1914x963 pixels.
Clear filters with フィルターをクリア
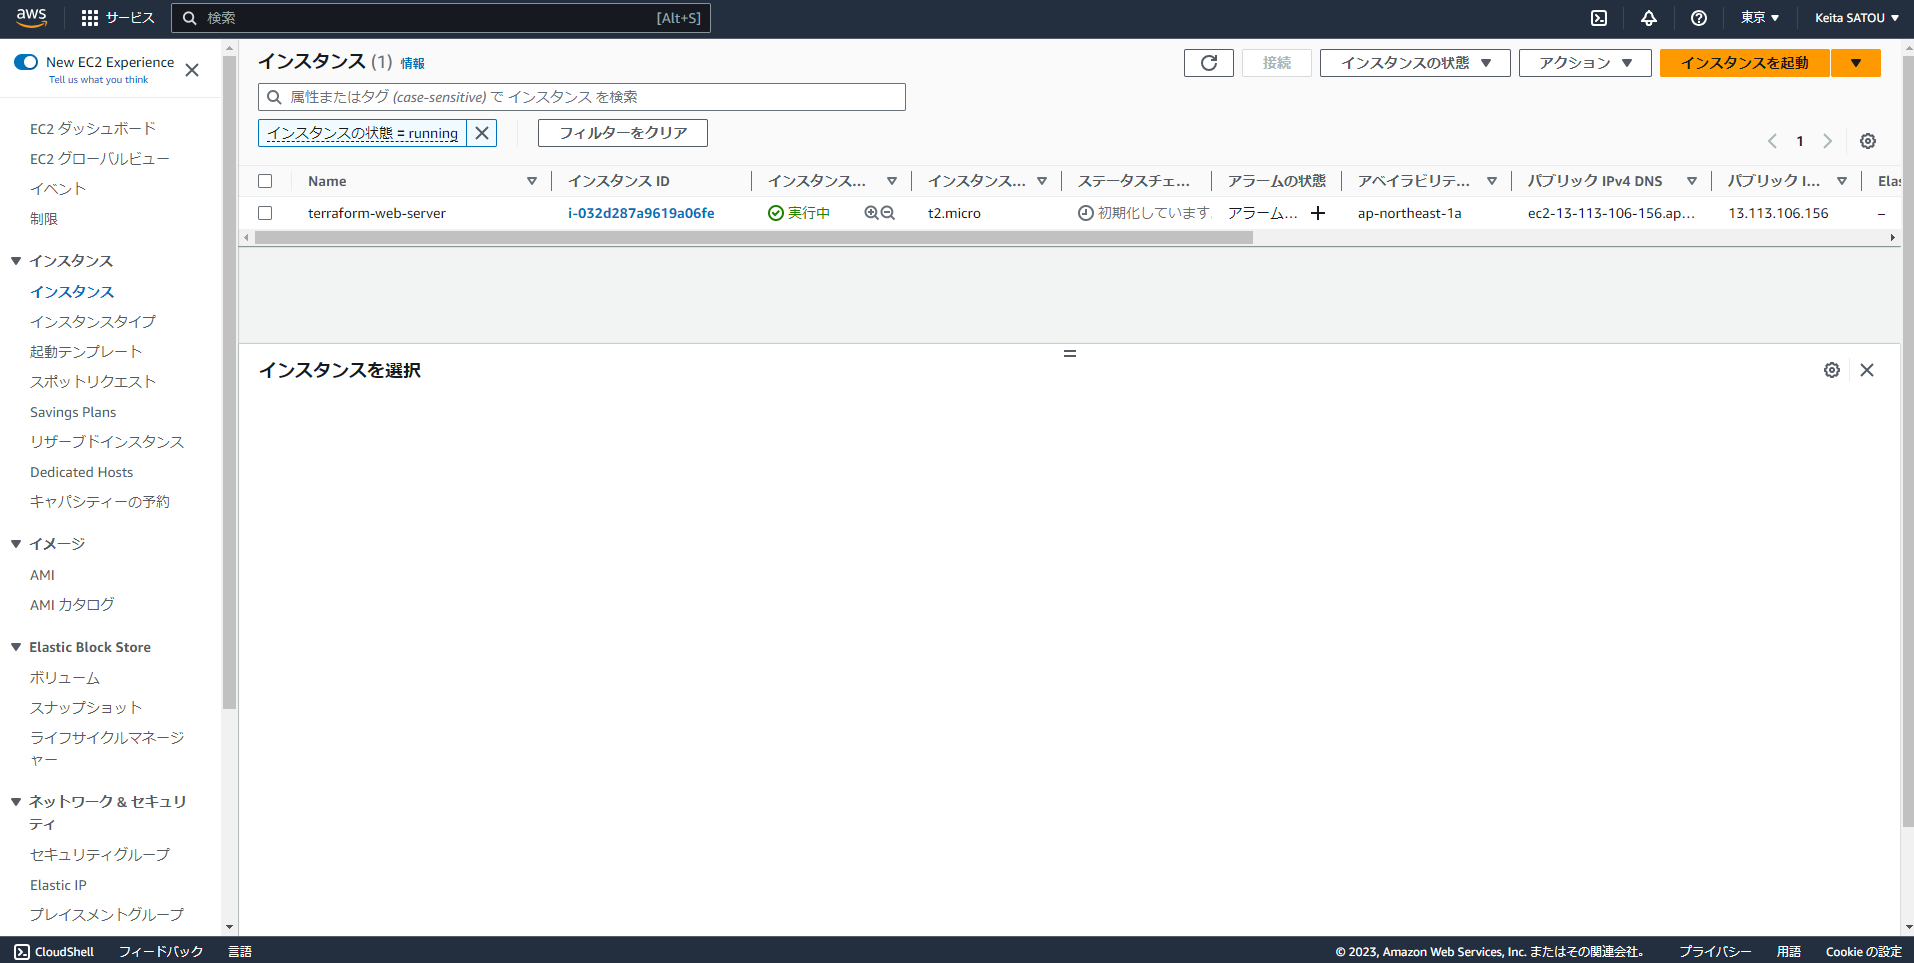(623, 133)
